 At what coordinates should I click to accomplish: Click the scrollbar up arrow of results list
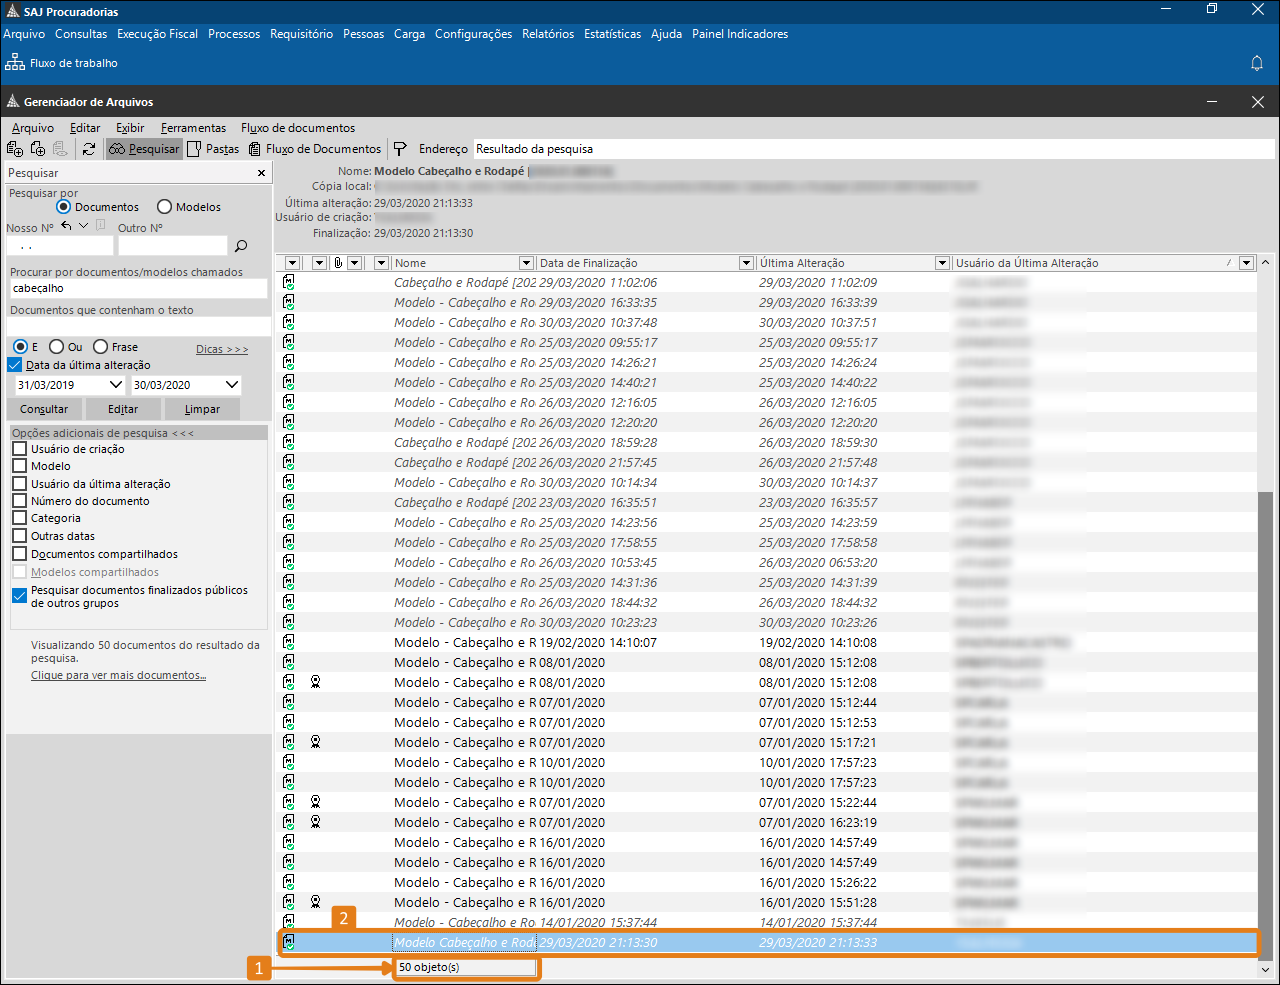1266,263
